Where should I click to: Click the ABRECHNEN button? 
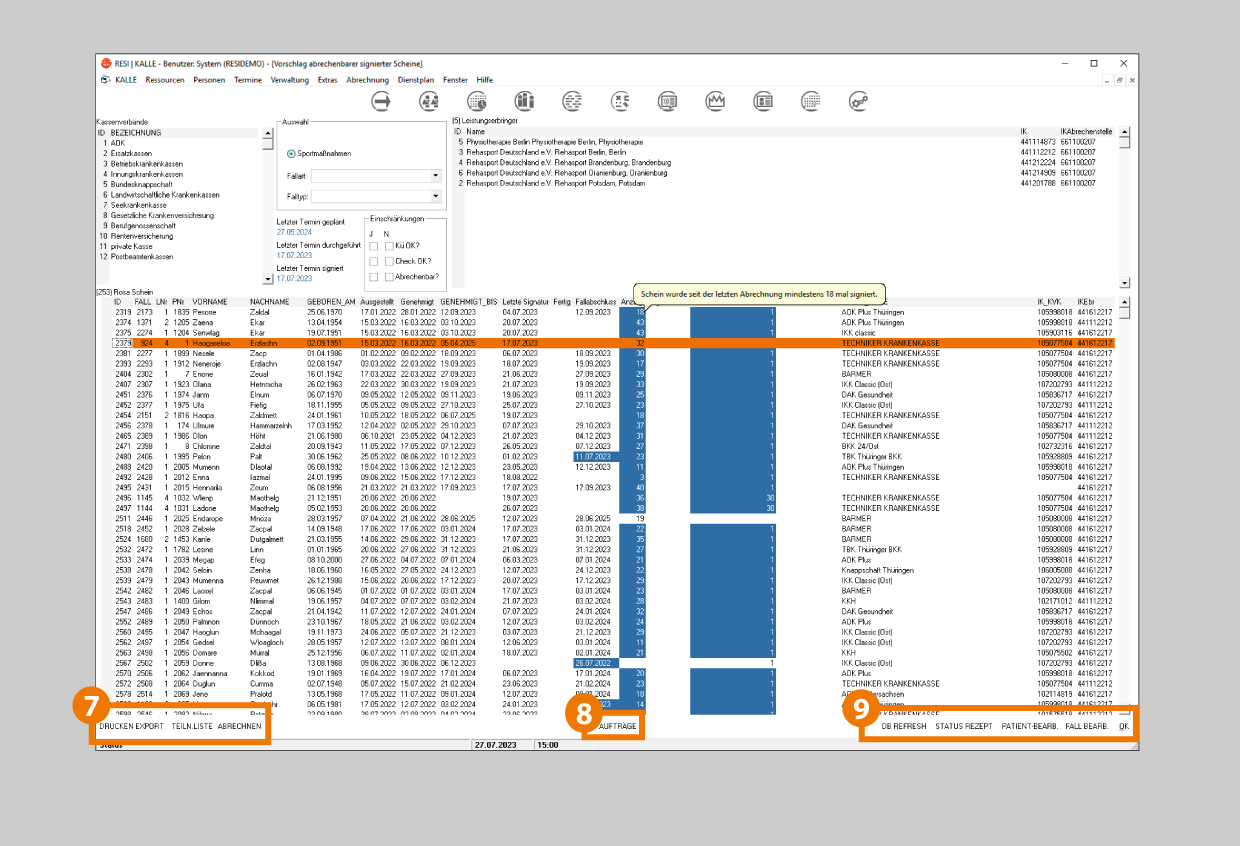pyautogui.click(x=240, y=726)
